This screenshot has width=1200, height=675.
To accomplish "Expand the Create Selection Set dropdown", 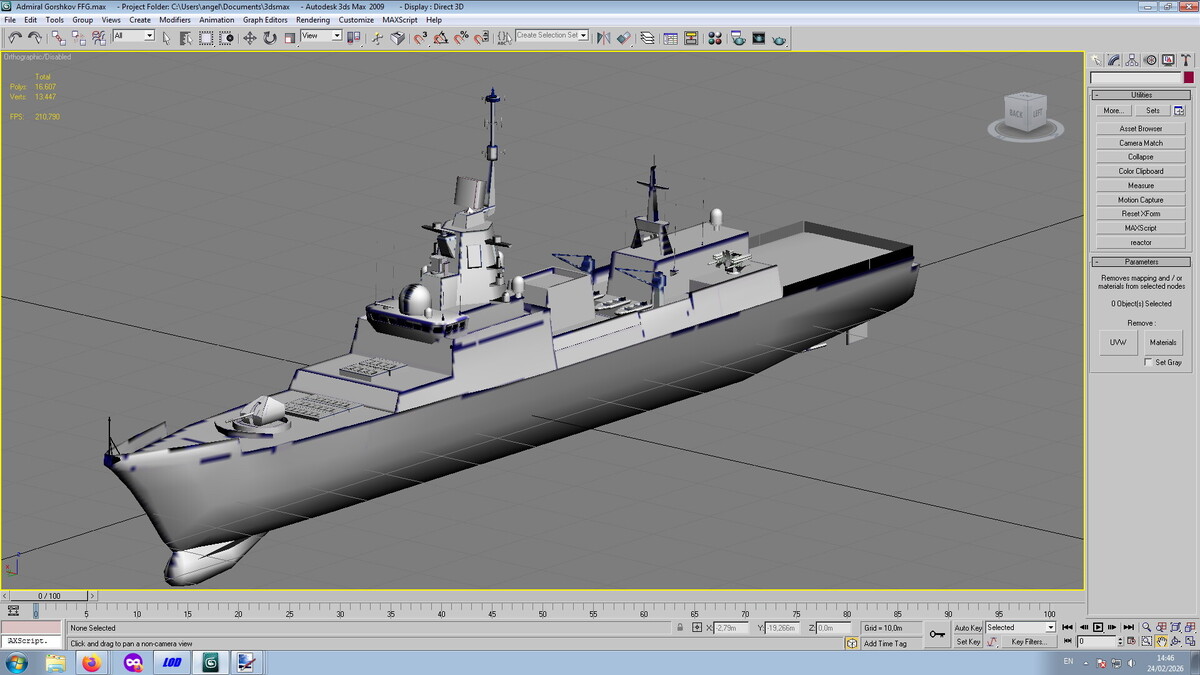I will coord(583,36).
